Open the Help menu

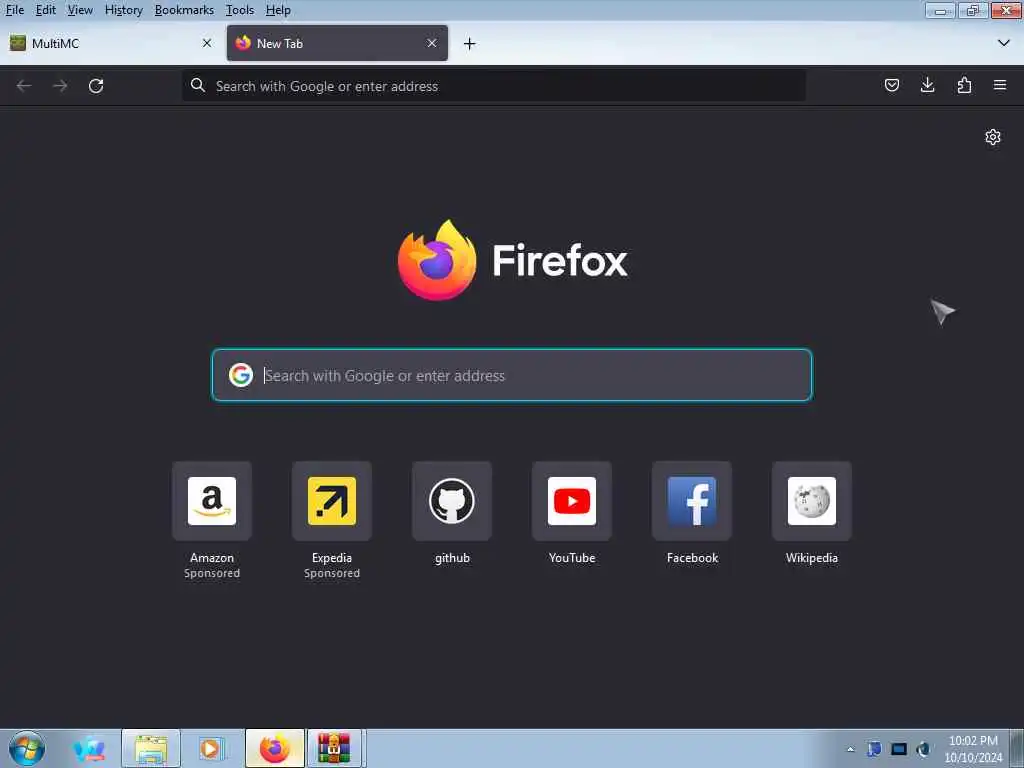coord(278,10)
